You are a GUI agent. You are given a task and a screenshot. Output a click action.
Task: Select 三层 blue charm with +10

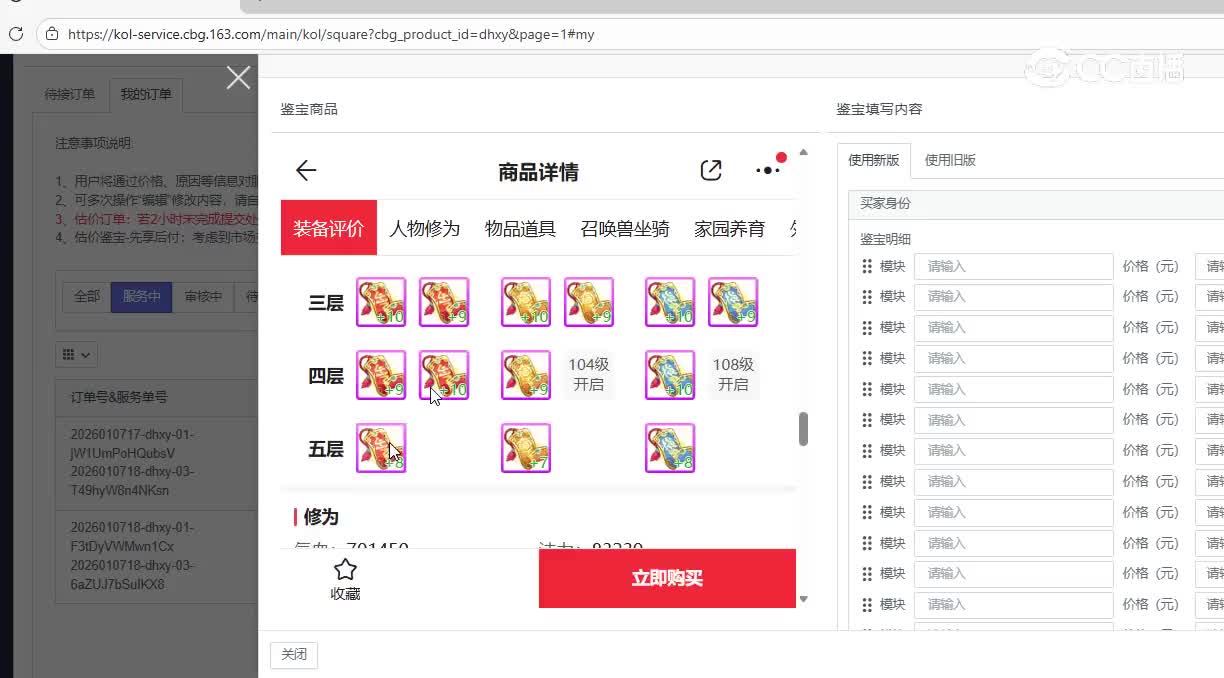pos(670,302)
